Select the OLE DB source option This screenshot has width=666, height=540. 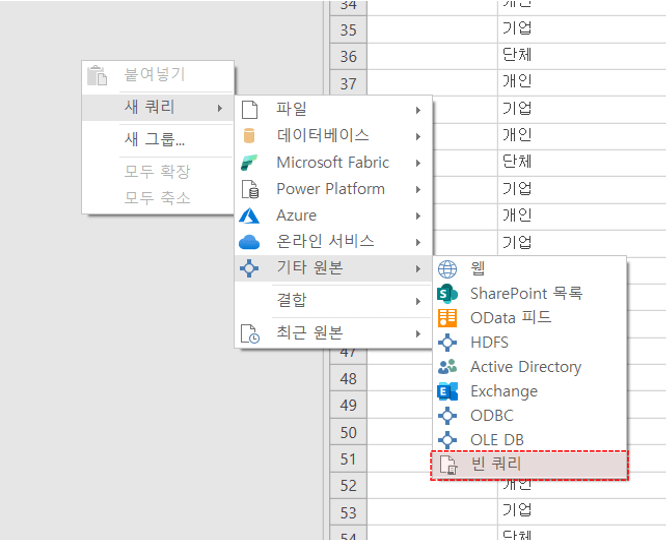point(497,440)
